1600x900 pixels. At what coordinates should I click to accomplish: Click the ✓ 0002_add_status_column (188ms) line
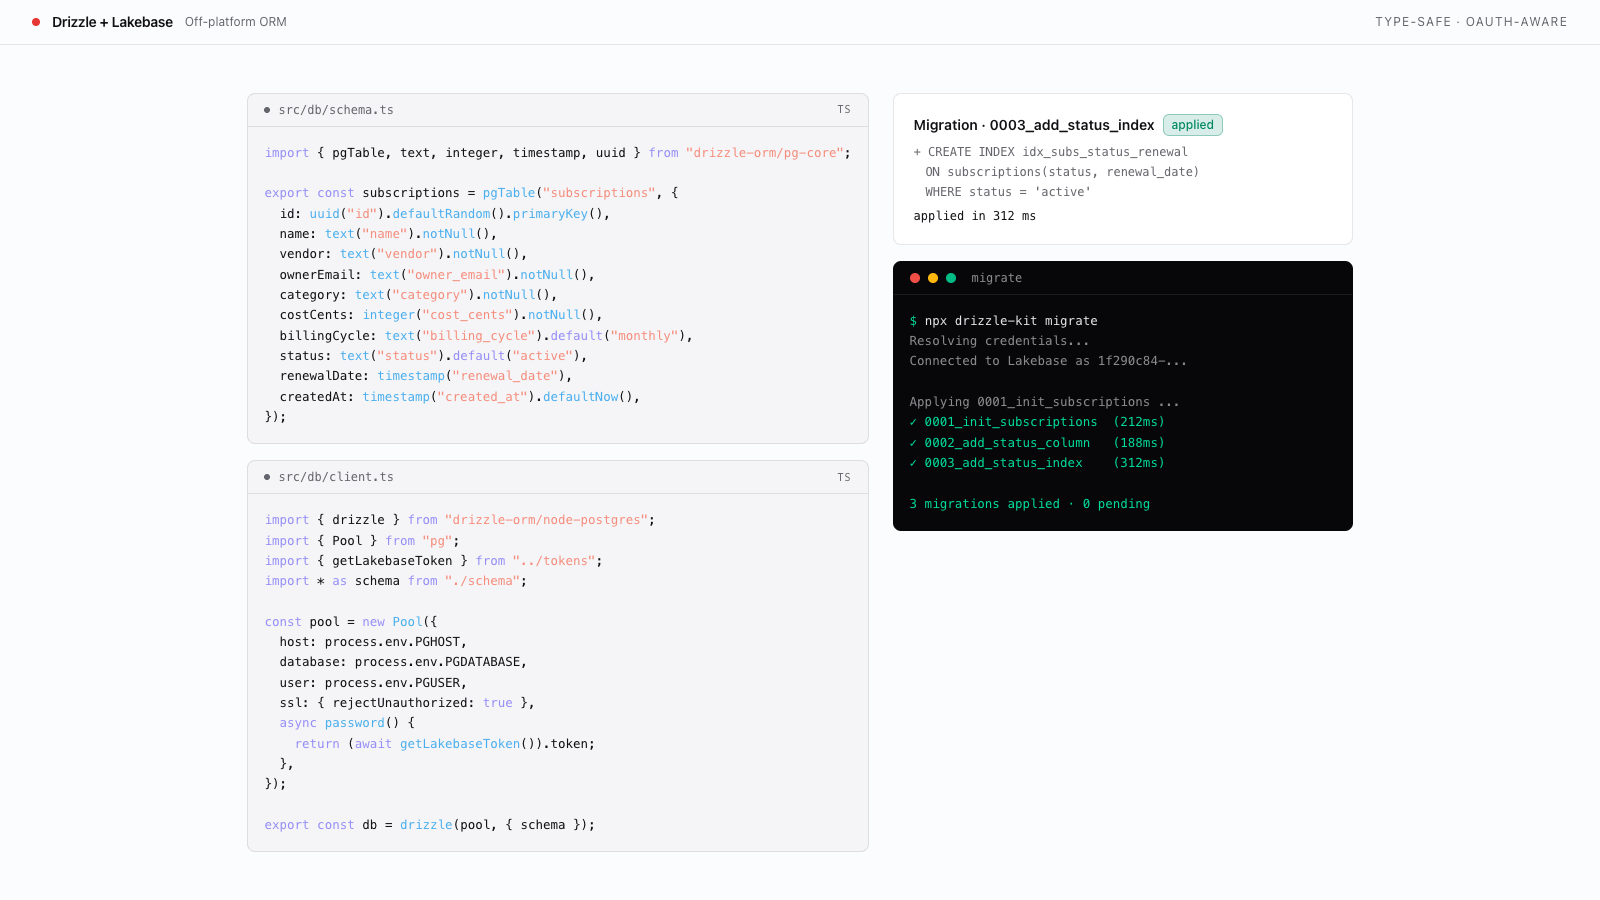coord(1037,443)
